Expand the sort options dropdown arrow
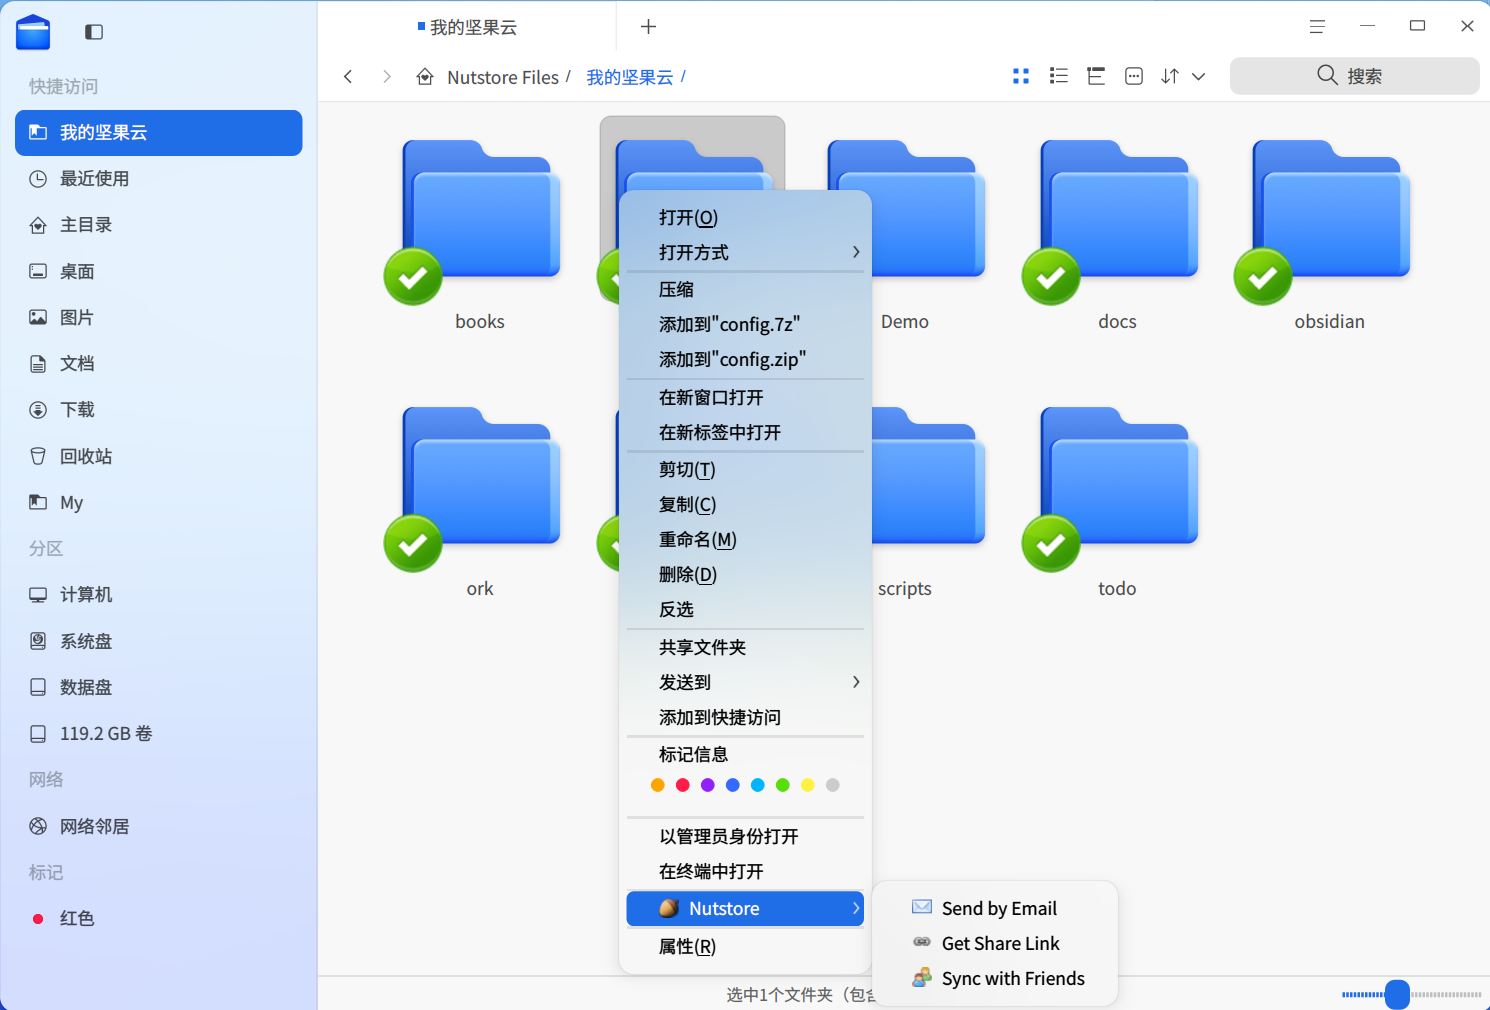This screenshot has width=1490, height=1010. pos(1199,76)
